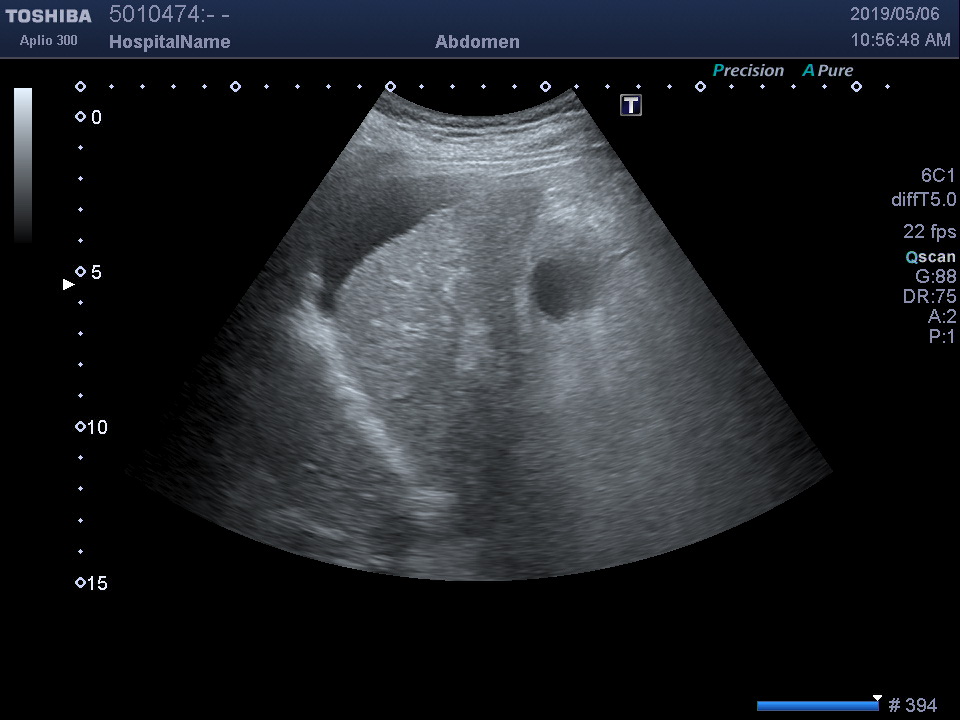Image resolution: width=960 pixels, height=720 pixels.
Task: Click the 'Qscan' label
Action: pyautogui.click(x=931, y=257)
